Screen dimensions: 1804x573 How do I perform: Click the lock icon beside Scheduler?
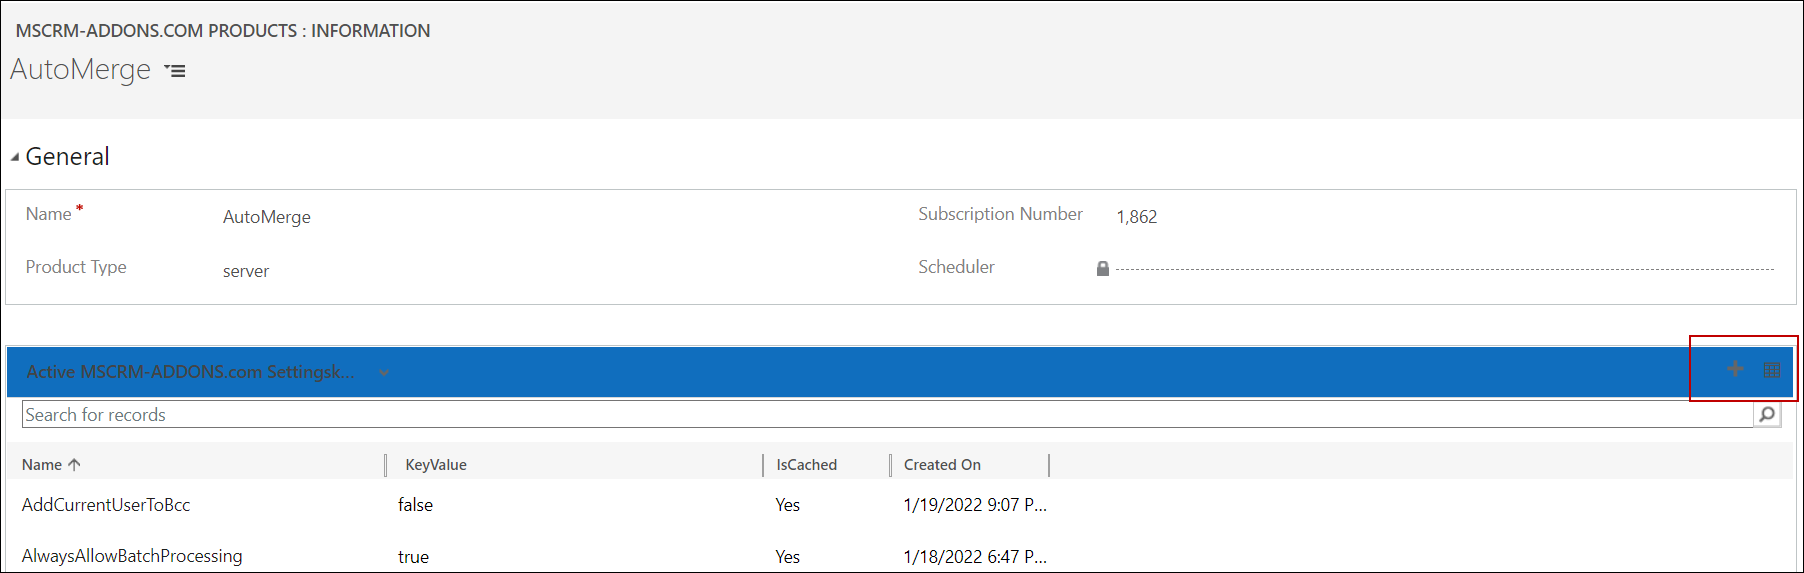point(1102,268)
